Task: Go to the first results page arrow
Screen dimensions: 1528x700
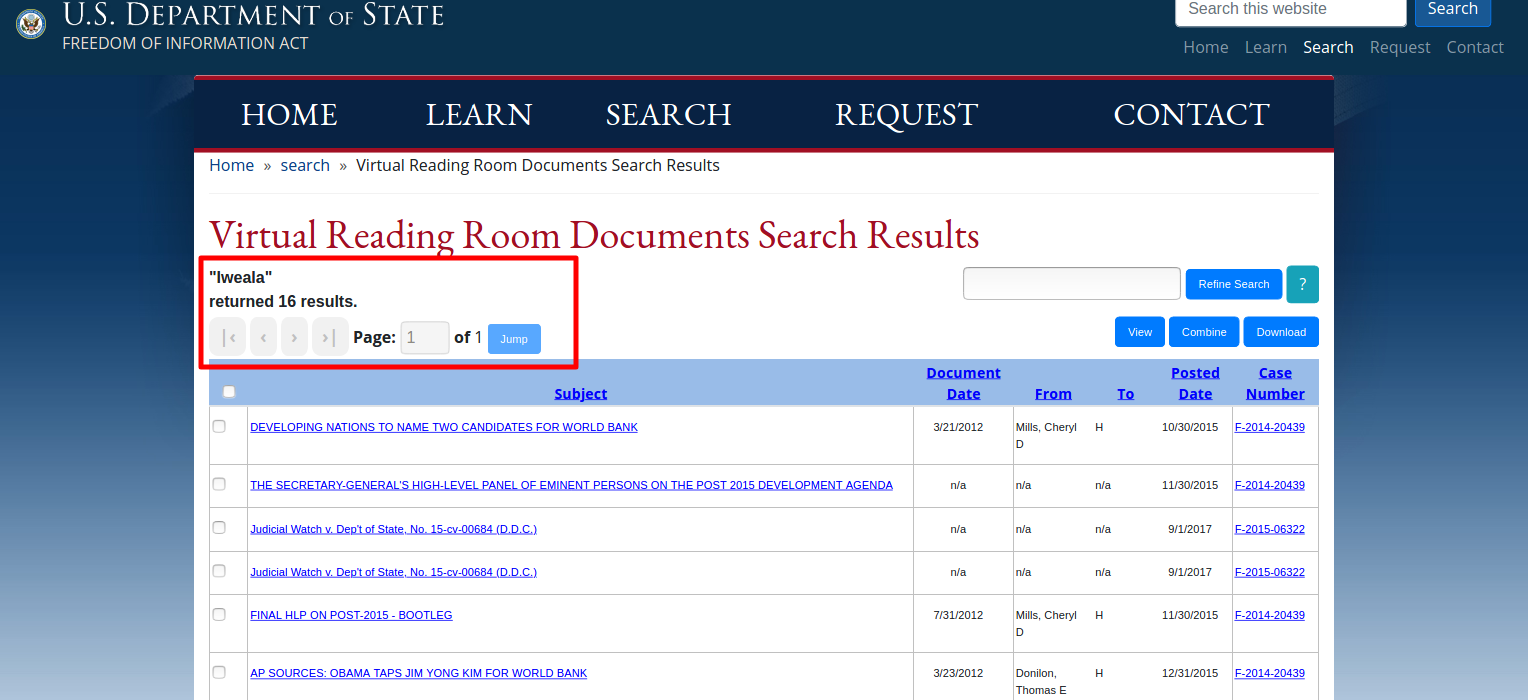Action: point(228,337)
